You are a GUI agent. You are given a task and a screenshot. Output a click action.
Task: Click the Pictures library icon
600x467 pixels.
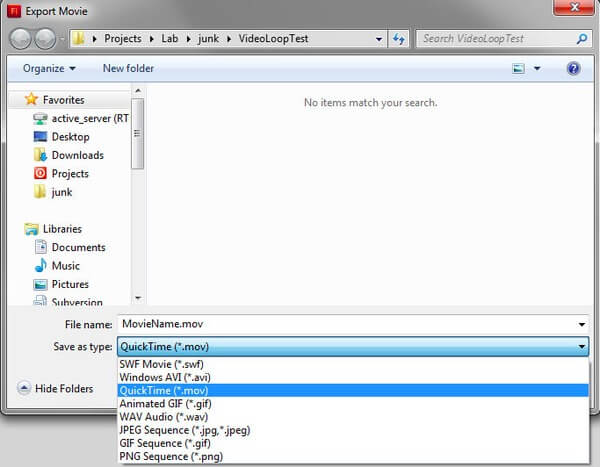[x=41, y=284]
